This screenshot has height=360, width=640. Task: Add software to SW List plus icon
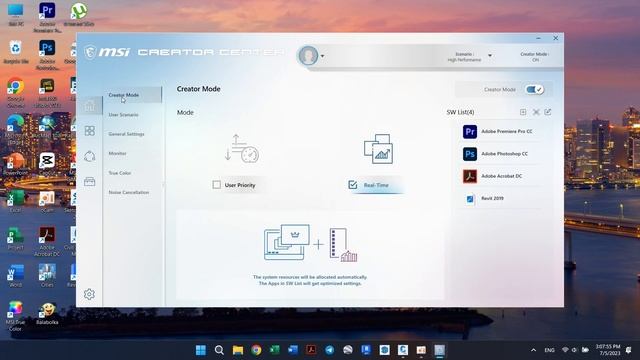pos(523,112)
